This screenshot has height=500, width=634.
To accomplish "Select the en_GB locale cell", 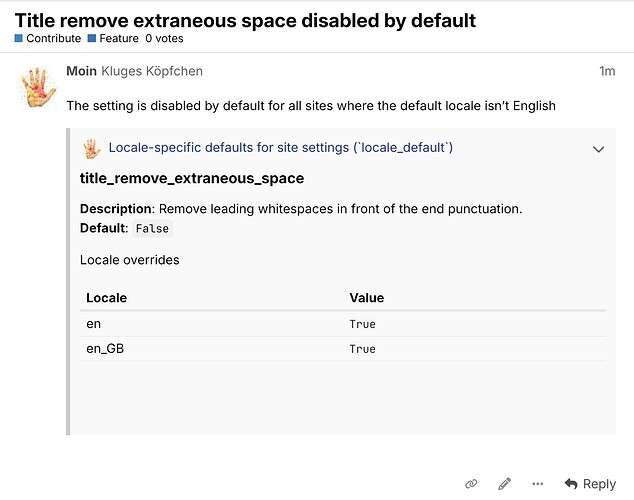I will pyautogui.click(x=105, y=348).
